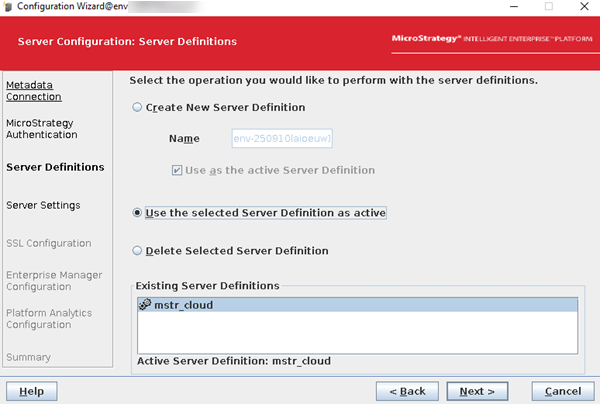Click the server definition Name field
This screenshot has width=600, height=404.
pyautogui.click(x=281, y=139)
